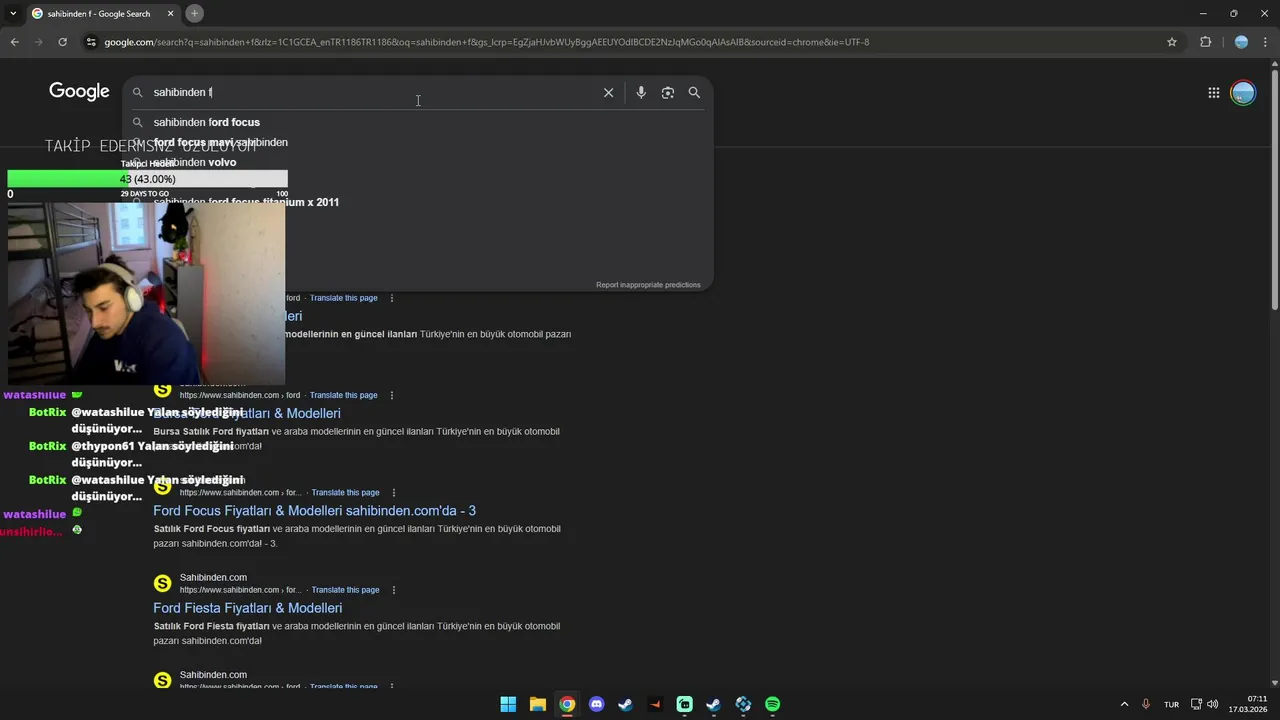The image size is (1280, 720).
Task: Click 'Translate this page' above Ford Fiesta result
Action: coord(345,590)
